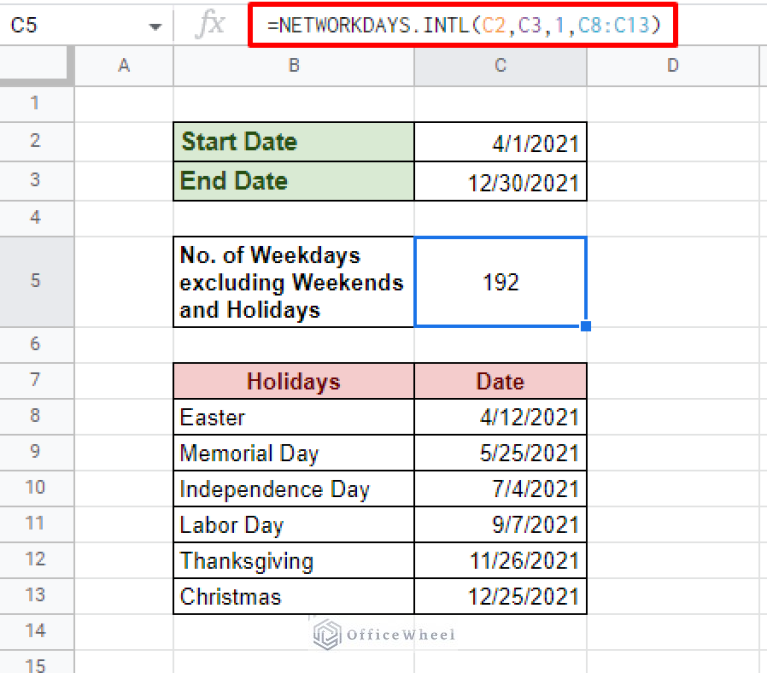Viewport: 767px width, 673px height.
Task: Click the Christmas date 12/25/2021
Action: coord(500,597)
